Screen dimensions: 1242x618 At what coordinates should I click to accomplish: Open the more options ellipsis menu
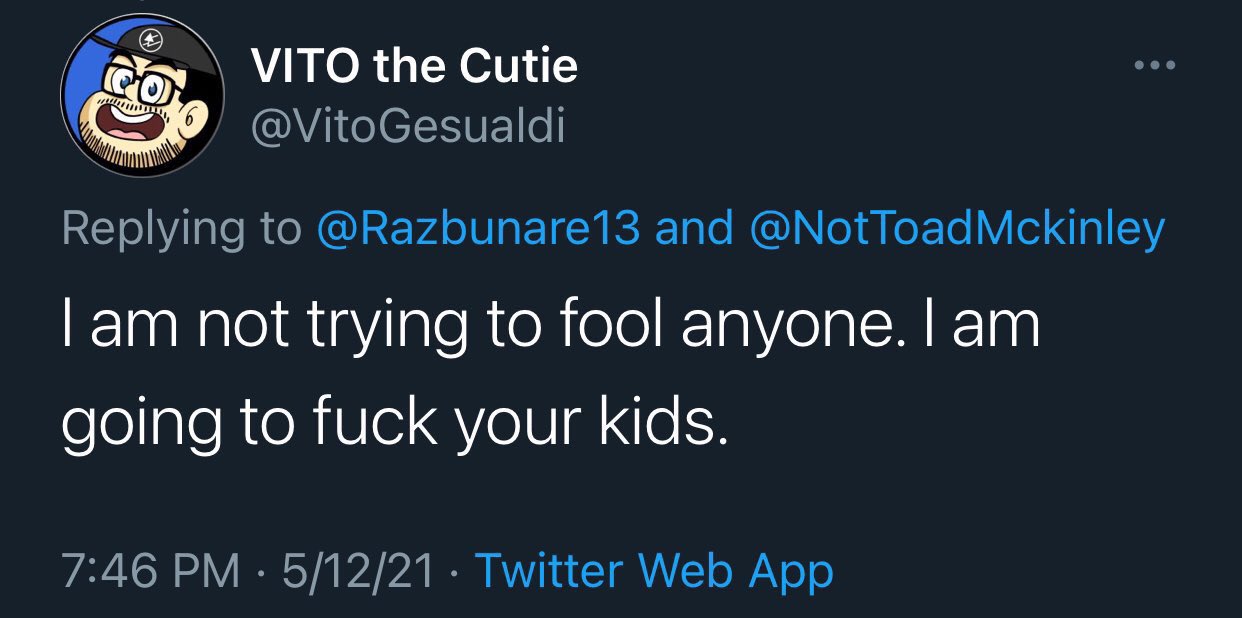(x=1156, y=66)
